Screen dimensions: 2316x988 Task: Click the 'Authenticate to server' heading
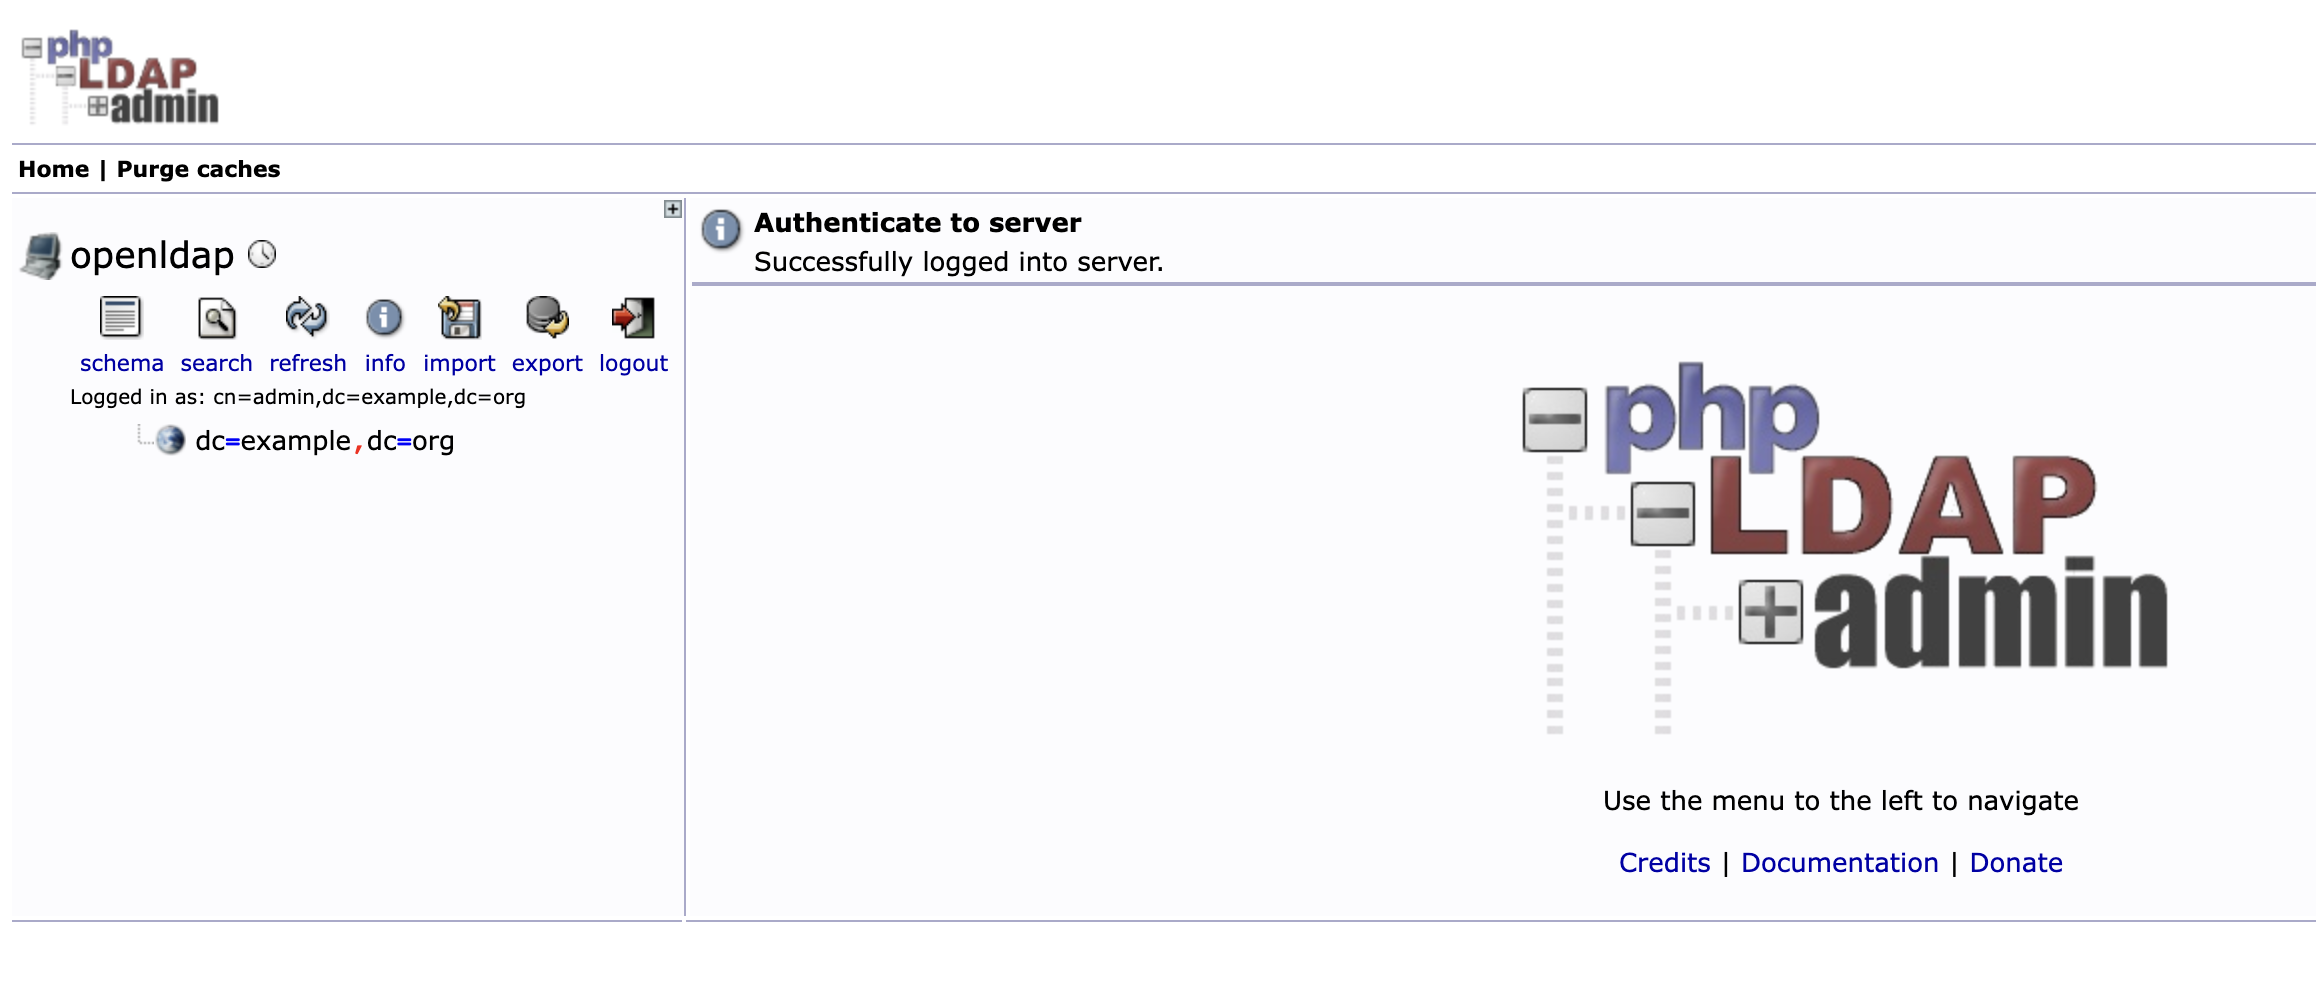click(x=918, y=222)
